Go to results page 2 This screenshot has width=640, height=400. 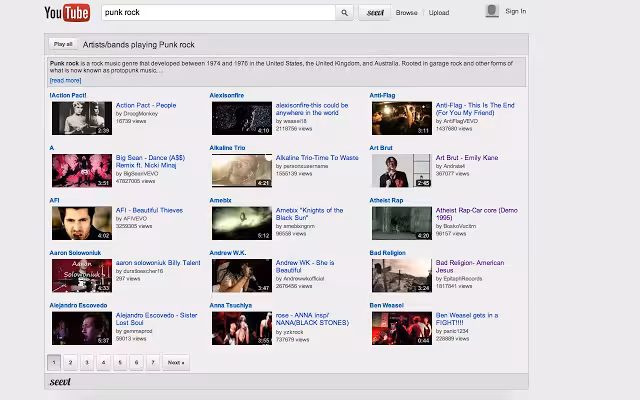(x=70, y=362)
